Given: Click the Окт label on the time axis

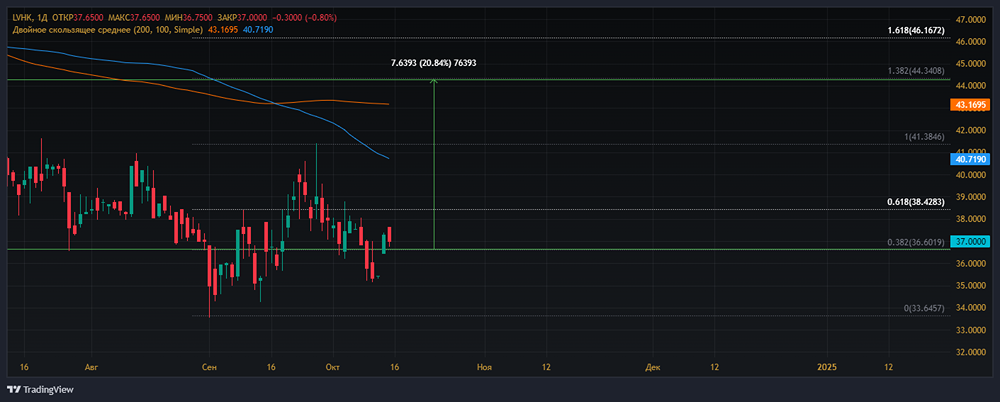Looking at the screenshot, I should [332, 368].
